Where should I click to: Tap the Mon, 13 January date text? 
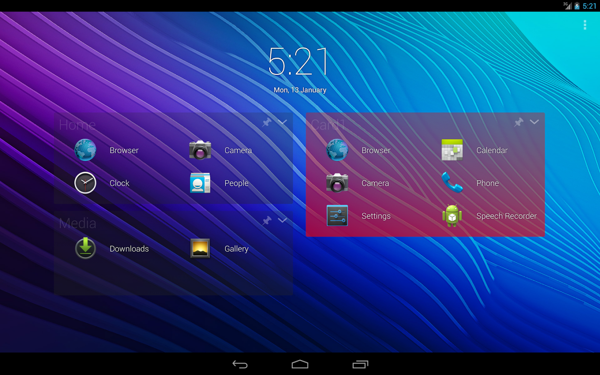[x=300, y=90]
